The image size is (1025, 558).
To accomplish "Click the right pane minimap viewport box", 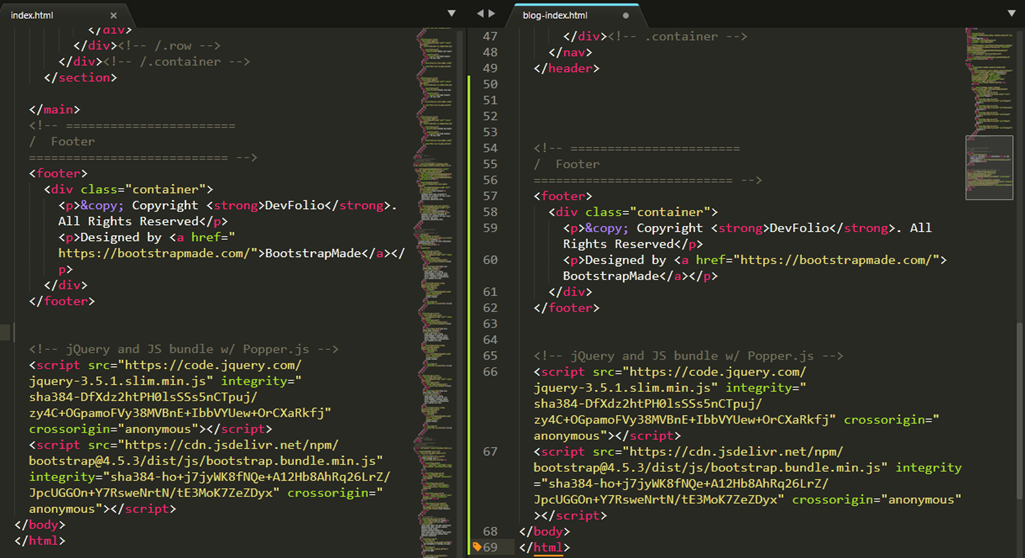I will [989, 167].
